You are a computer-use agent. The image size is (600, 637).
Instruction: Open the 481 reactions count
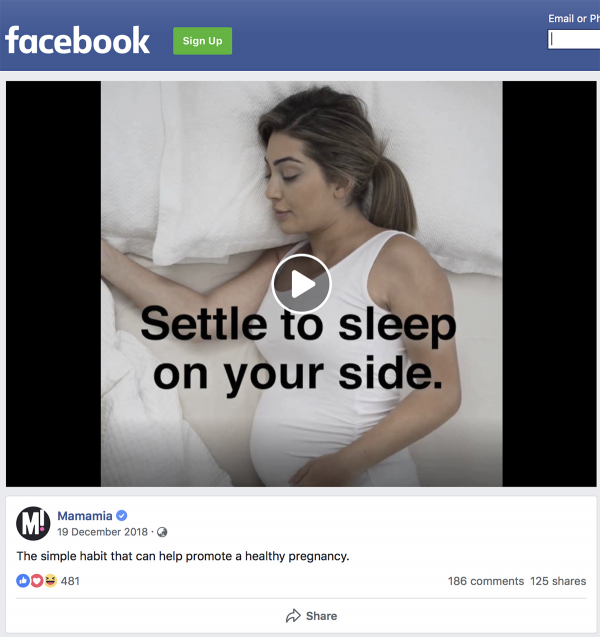[70, 581]
